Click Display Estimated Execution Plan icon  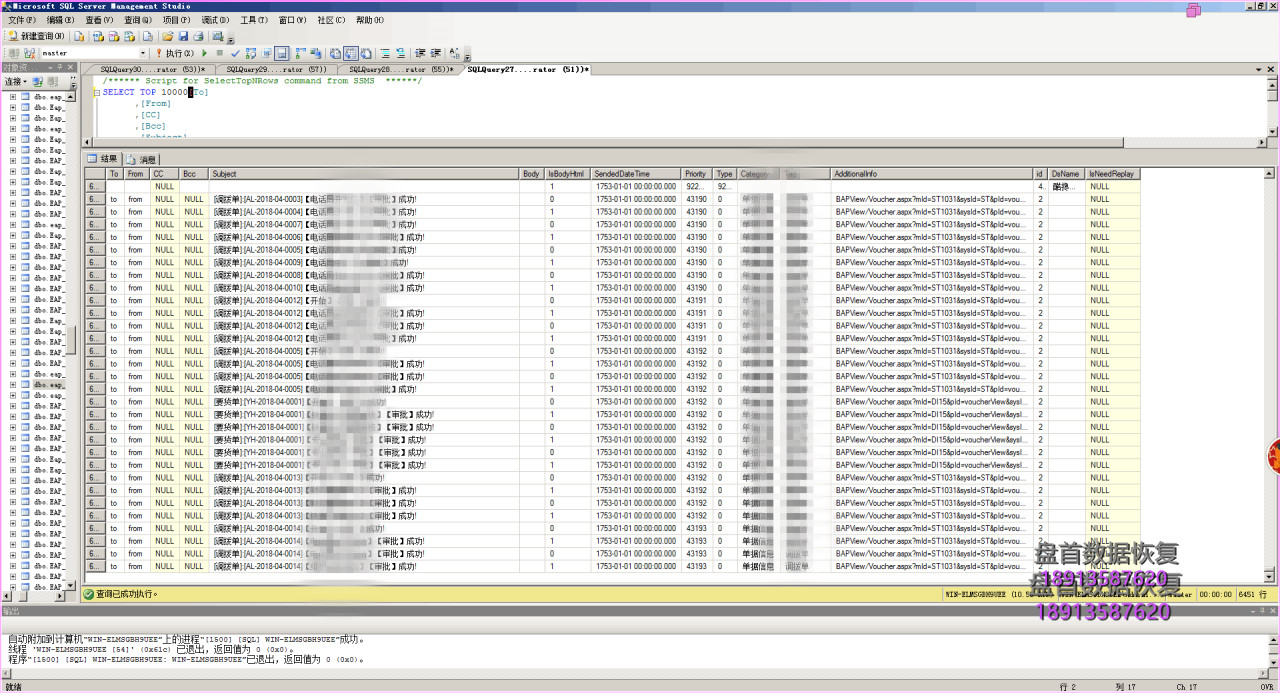coord(251,53)
